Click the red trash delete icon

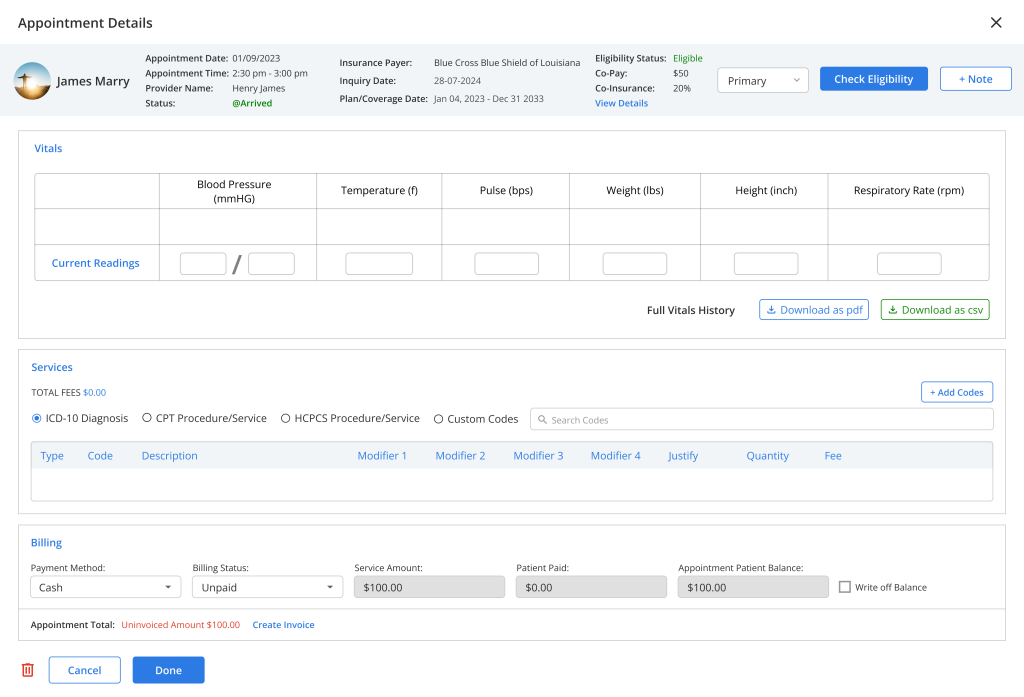point(28,670)
